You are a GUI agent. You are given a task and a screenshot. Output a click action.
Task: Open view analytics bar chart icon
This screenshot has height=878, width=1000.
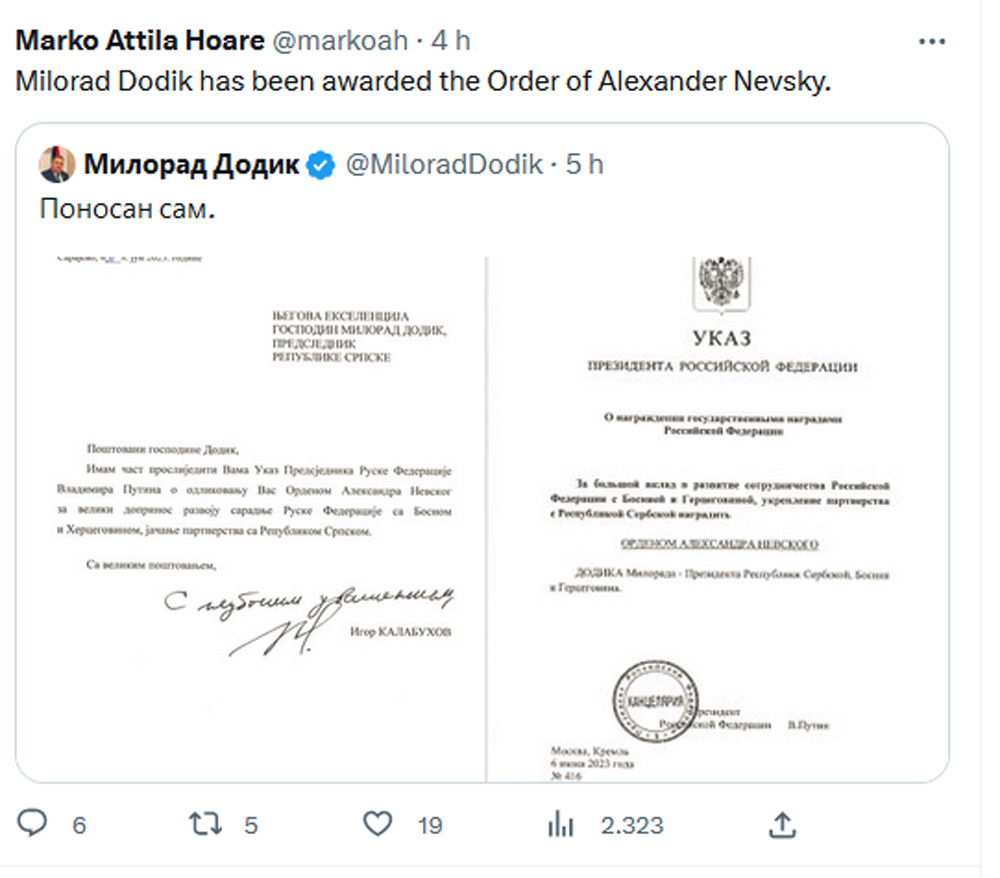point(561,824)
